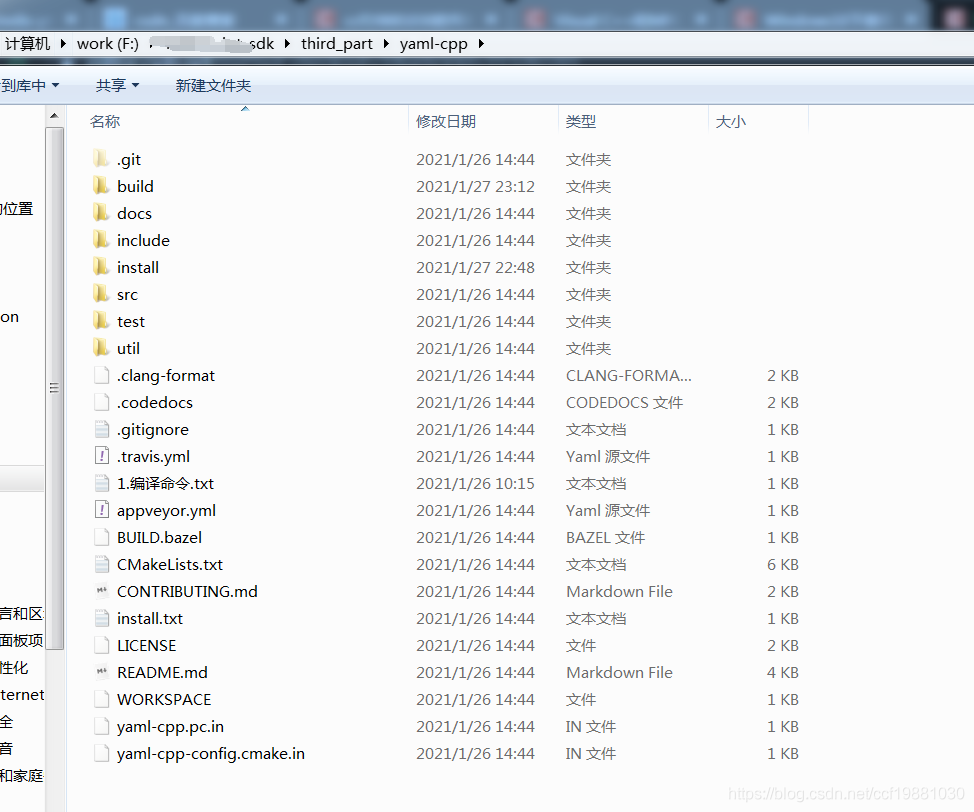Click the yaml-cpp-config.cmake.in file icon

click(101, 754)
